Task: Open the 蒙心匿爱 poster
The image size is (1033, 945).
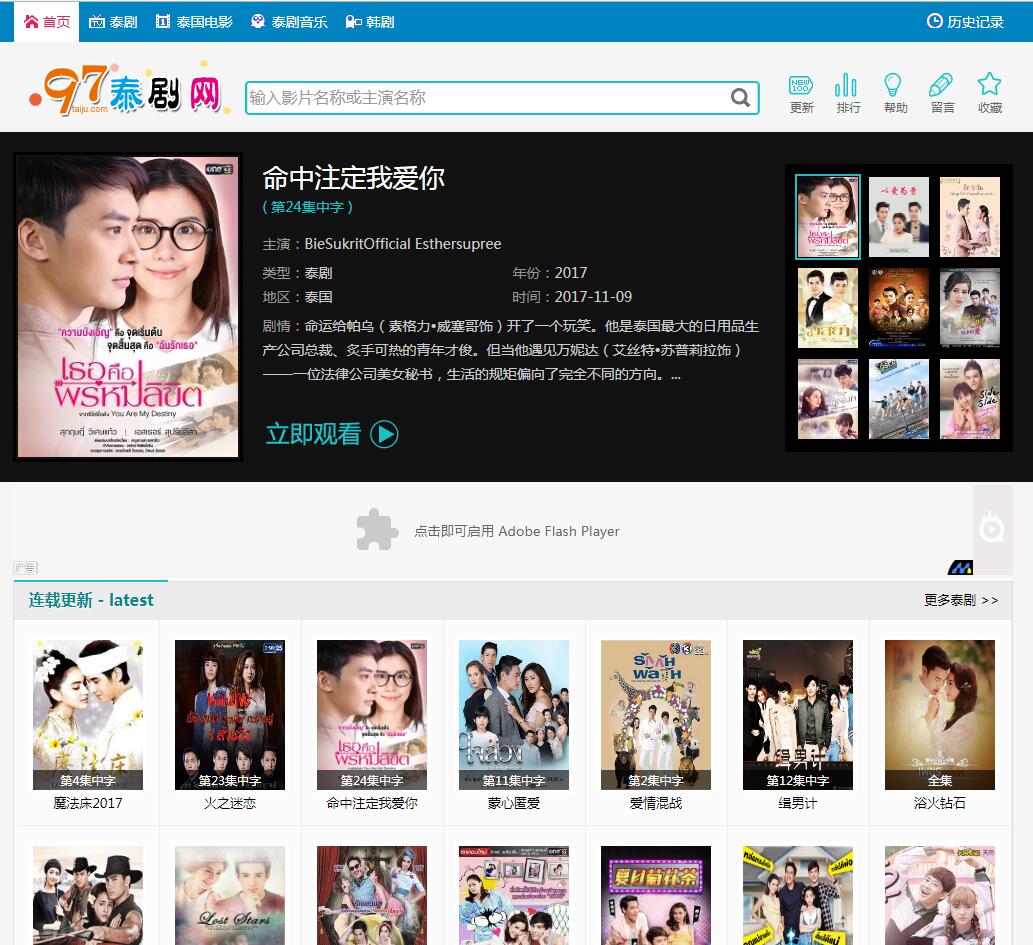Action: click(x=514, y=714)
